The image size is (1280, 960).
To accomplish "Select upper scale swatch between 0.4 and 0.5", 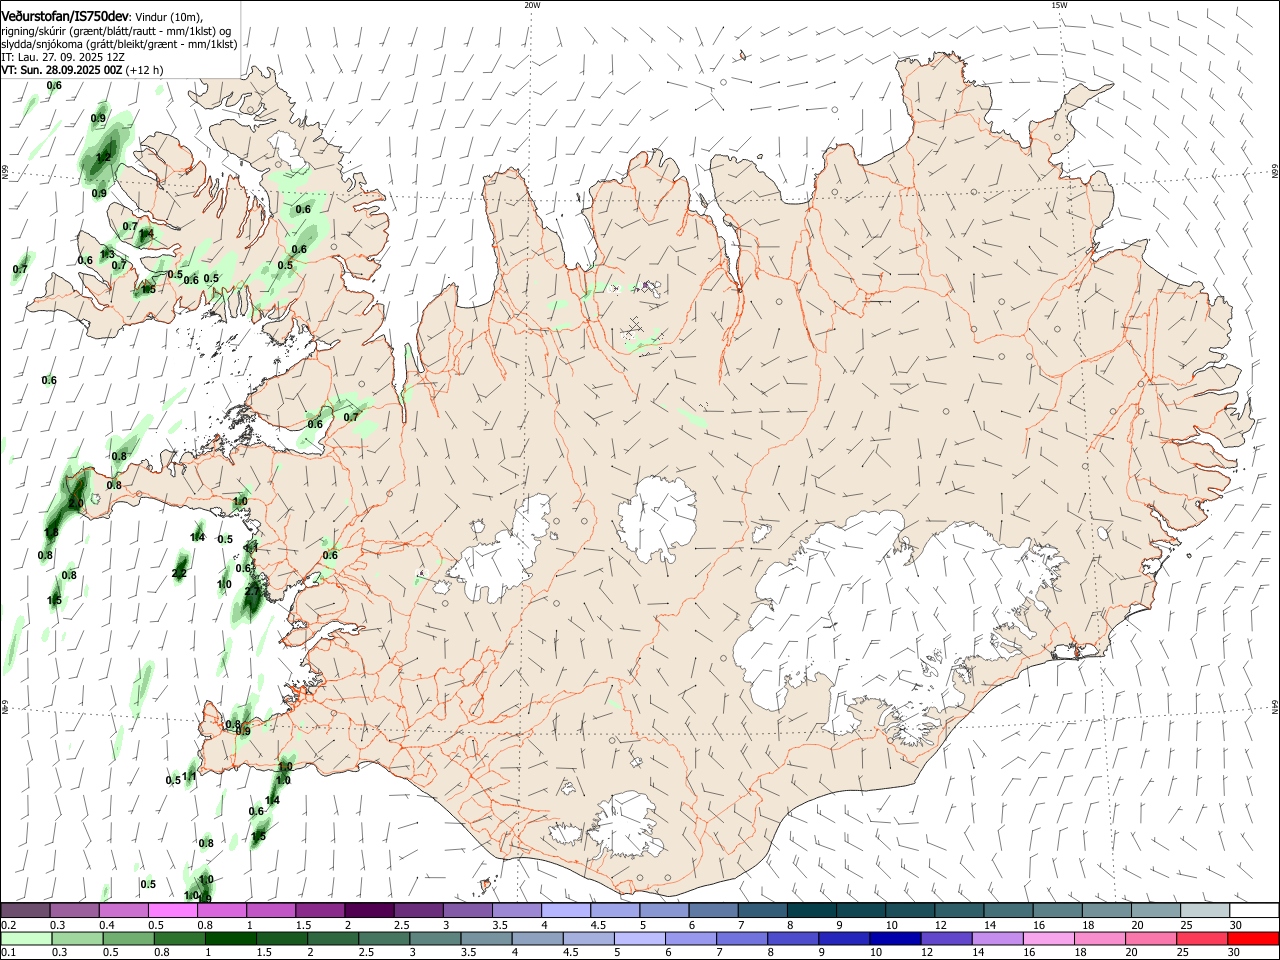I will [x=123, y=910].
